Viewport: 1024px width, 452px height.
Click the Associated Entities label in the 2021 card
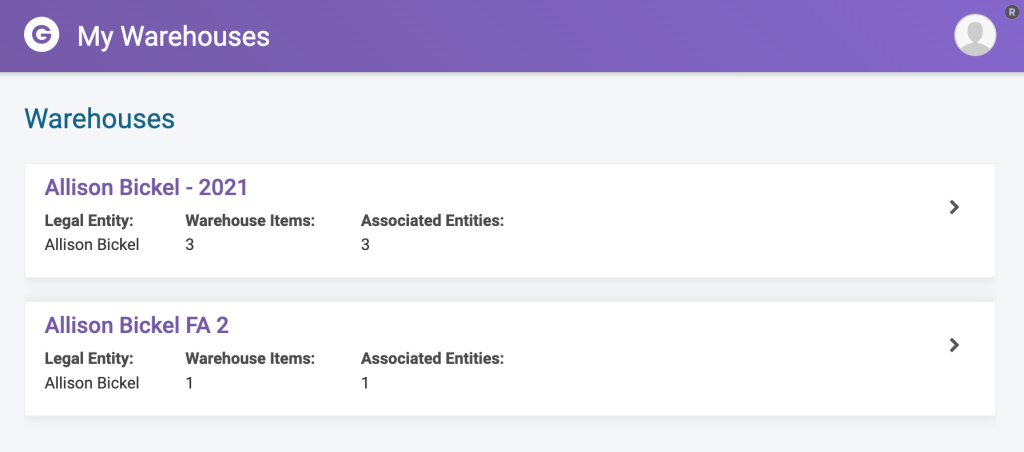[432, 221]
